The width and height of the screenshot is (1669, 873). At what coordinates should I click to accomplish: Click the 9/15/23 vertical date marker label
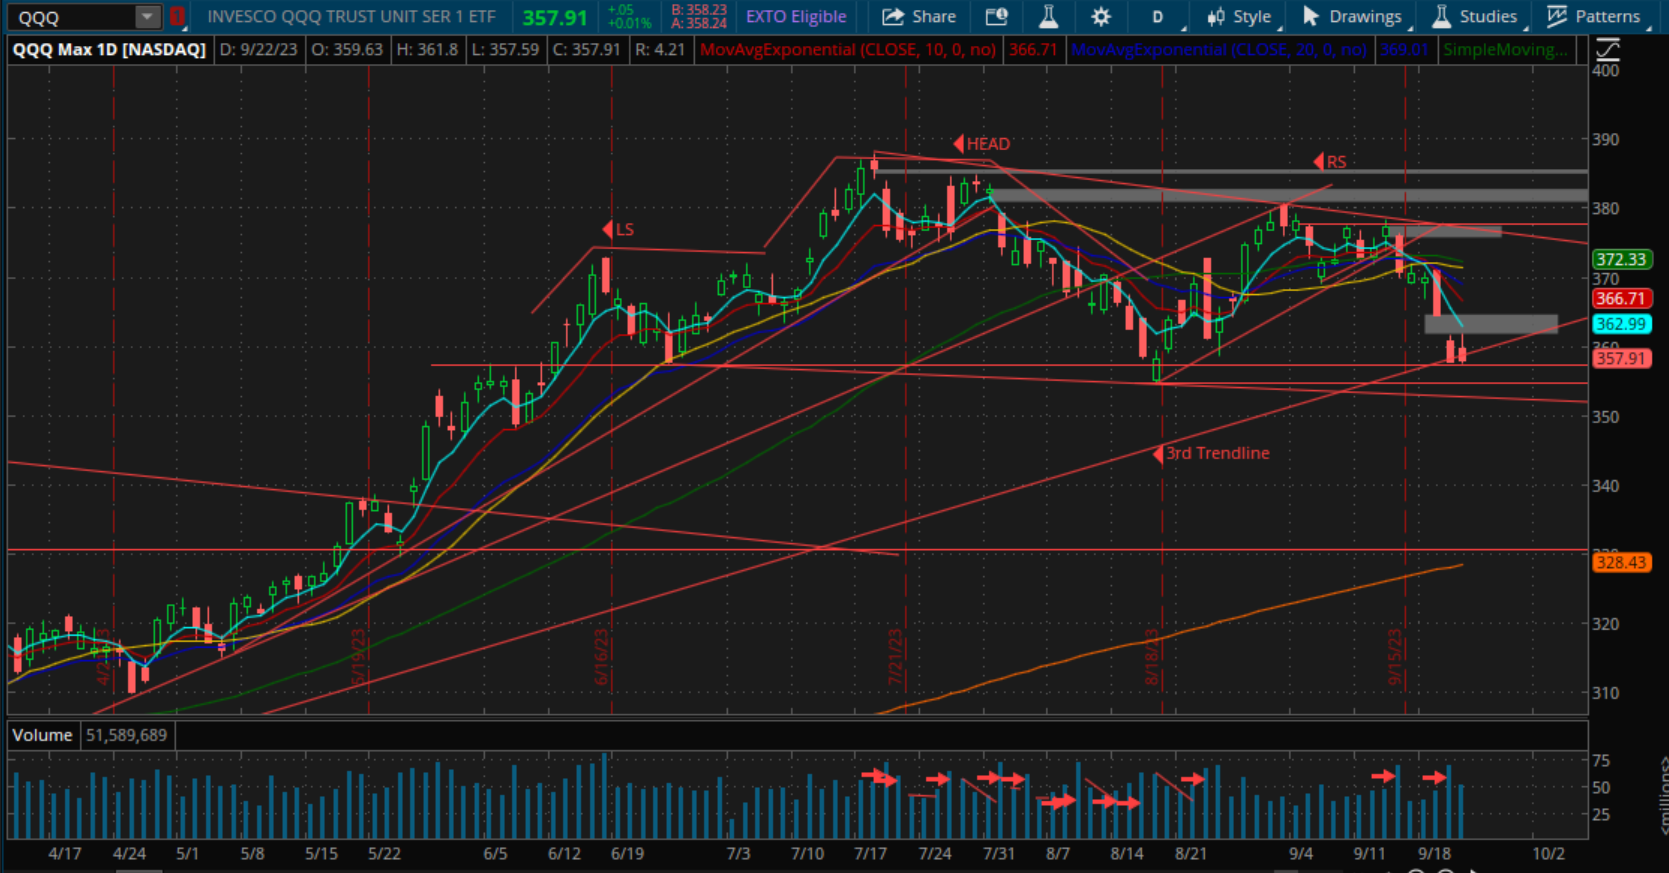coord(1396,657)
